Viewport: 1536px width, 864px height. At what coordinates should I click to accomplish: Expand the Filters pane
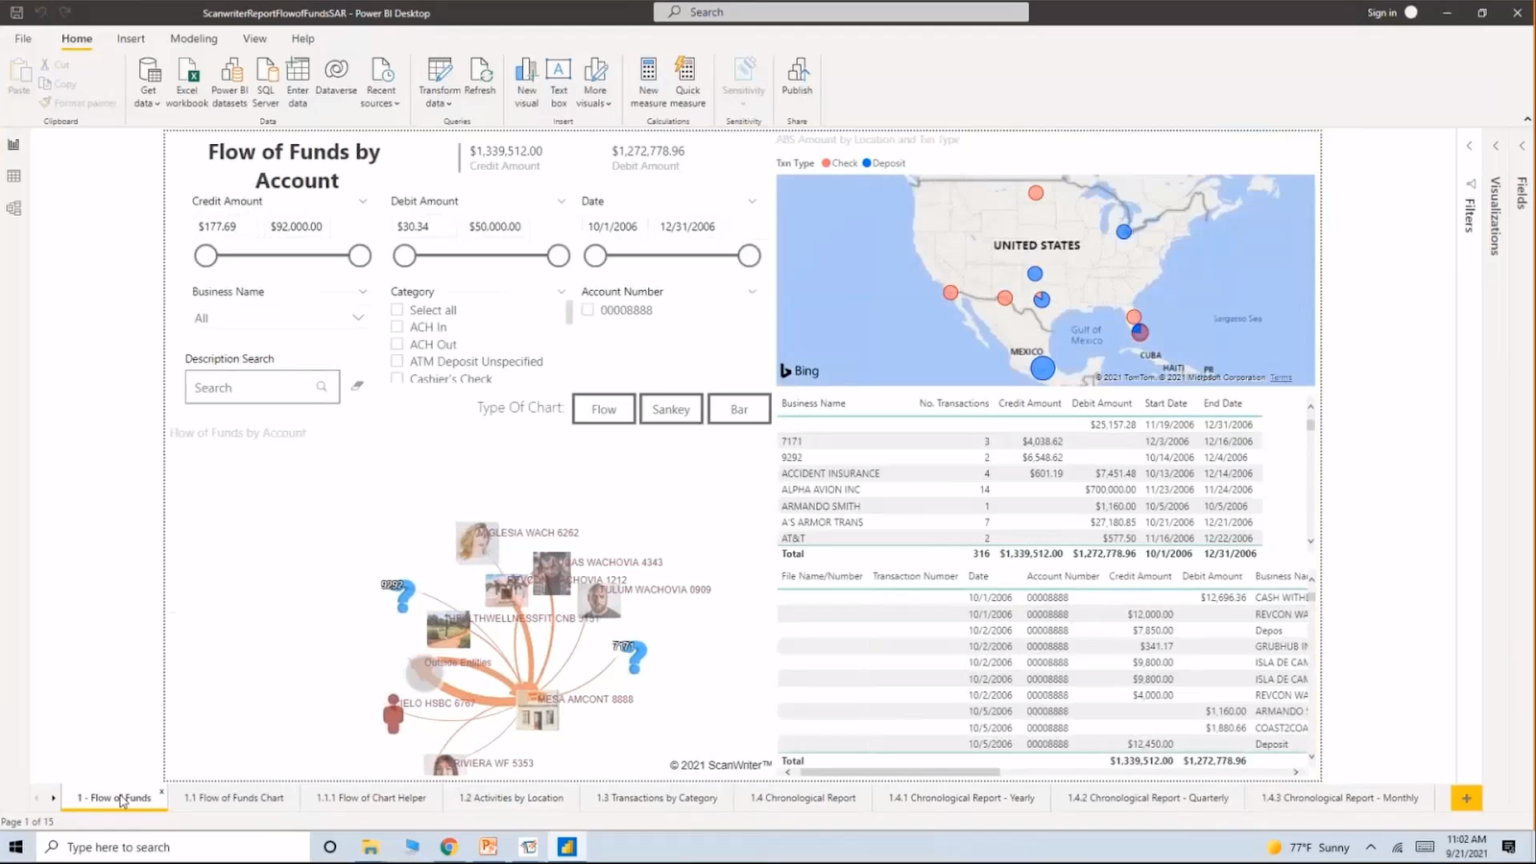click(x=1470, y=146)
